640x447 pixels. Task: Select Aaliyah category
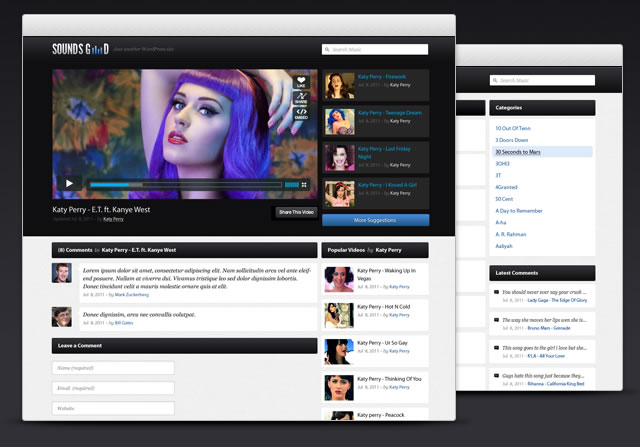[504, 246]
